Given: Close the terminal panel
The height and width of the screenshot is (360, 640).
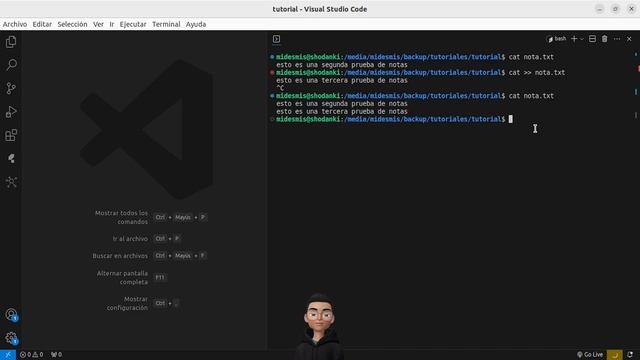Looking at the screenshot, I should pos(629,39).
